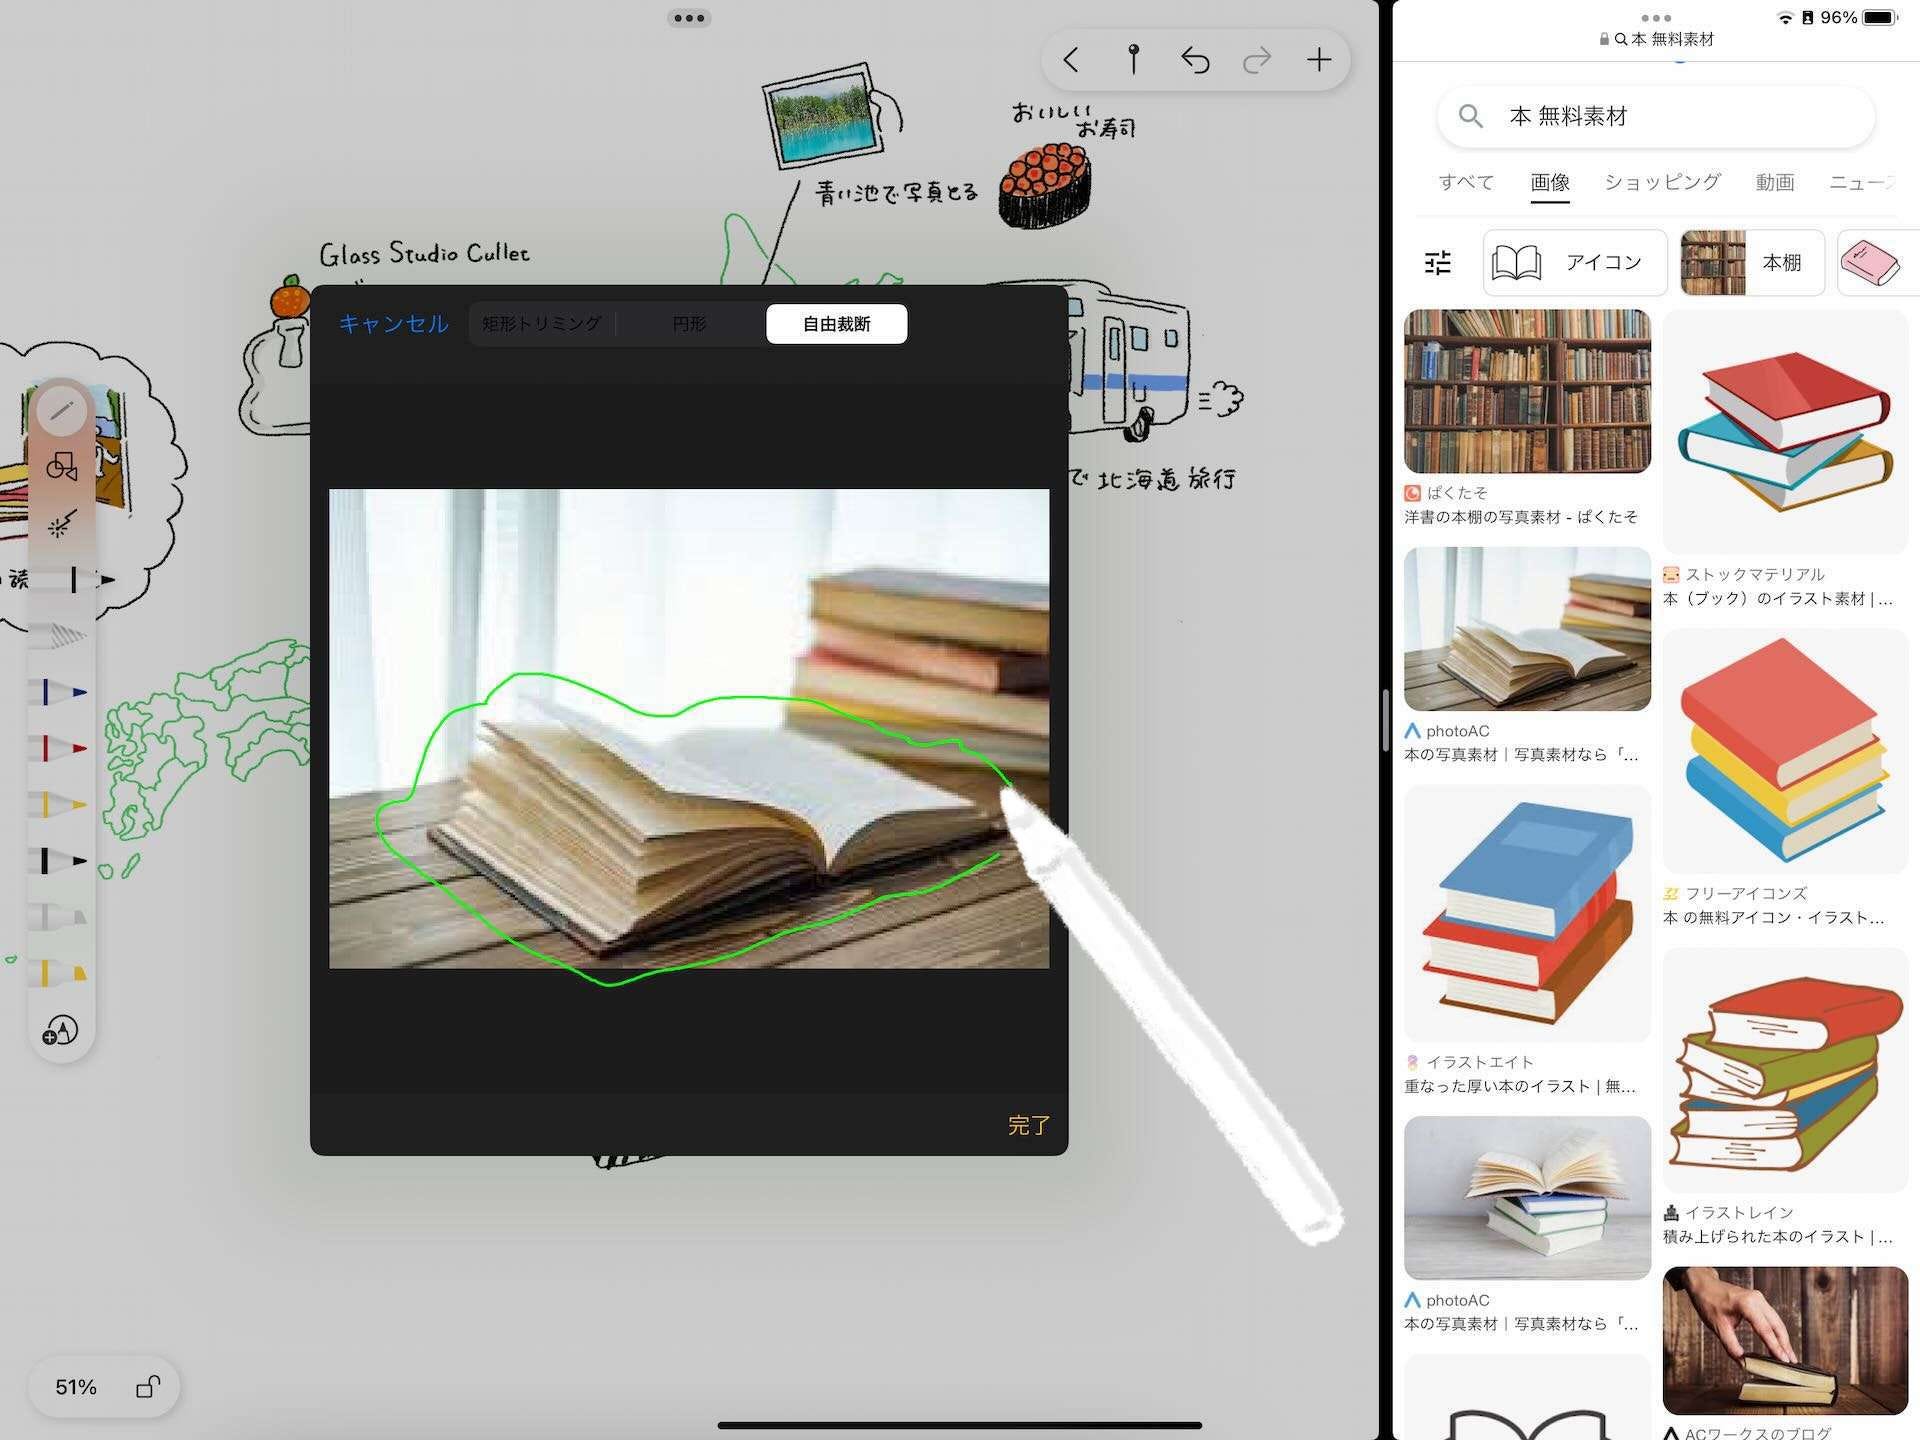Open the search filter options icon
Viewport: 1920px width, 1440px height.
1438,262
